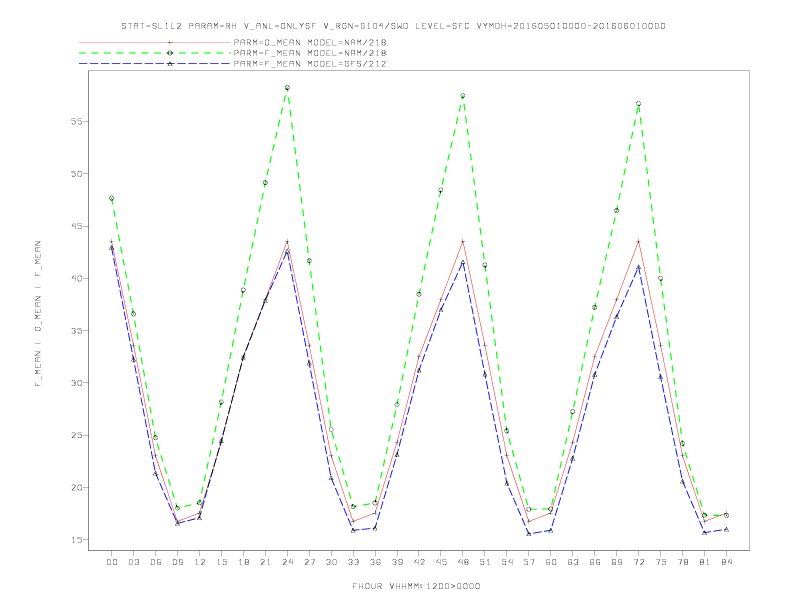
Task: Click x-axis forecast hour label 39
Action: coord(397,562)
